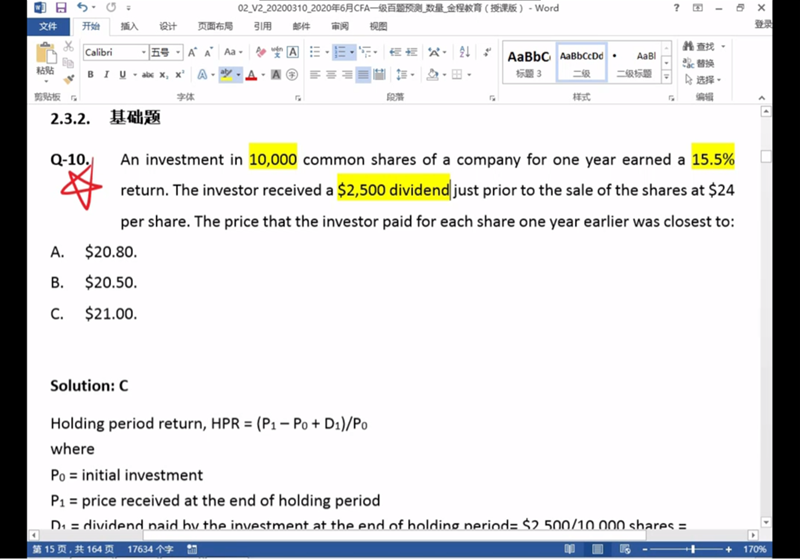Open the 插入 (Insert) ribbon tab

click(x=129, y=26)
